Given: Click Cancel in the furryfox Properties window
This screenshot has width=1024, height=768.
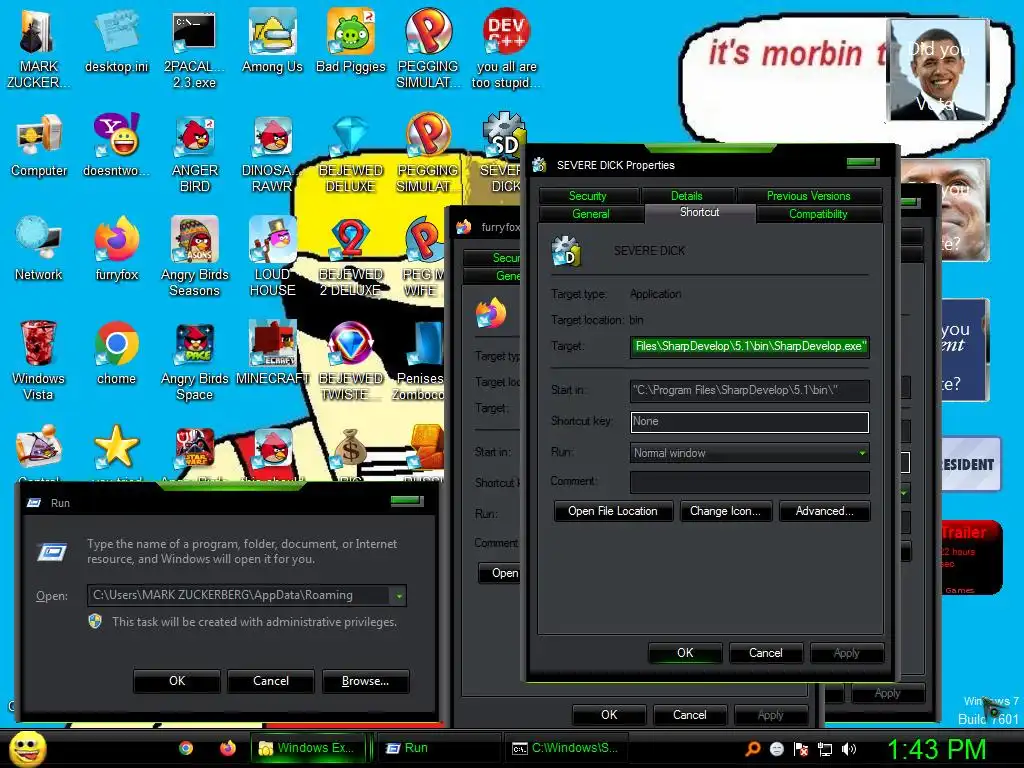Looking at the screenshot, I should [x=690, y=714].
